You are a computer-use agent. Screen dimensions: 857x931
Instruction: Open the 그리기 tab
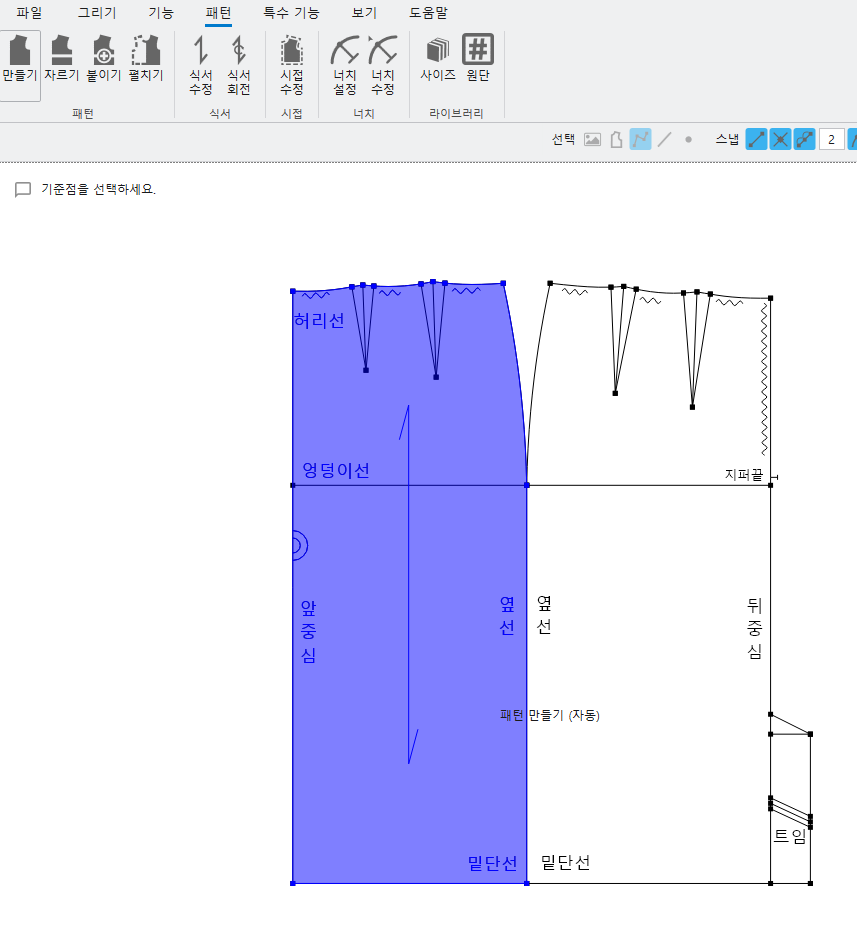(x=97, y=12)
